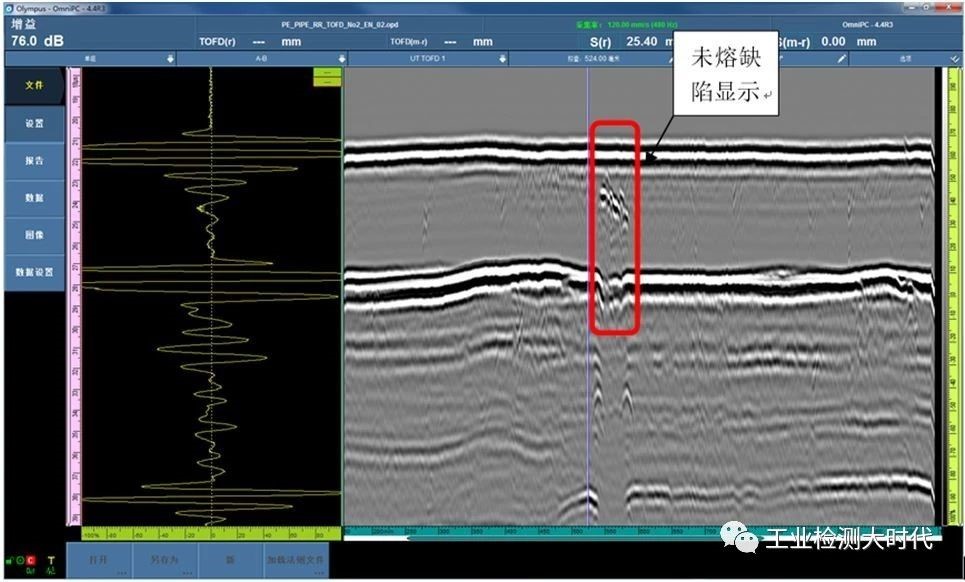
Task: Open the 图像 (Image) menu
Action: [x=34, y=235]
